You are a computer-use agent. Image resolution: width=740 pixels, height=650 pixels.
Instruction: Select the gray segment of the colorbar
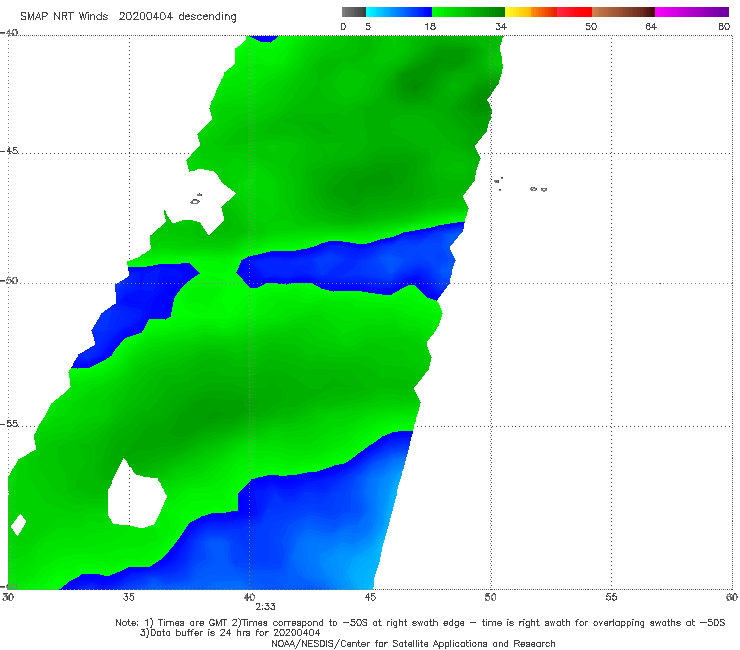click(x=353, y=12)
